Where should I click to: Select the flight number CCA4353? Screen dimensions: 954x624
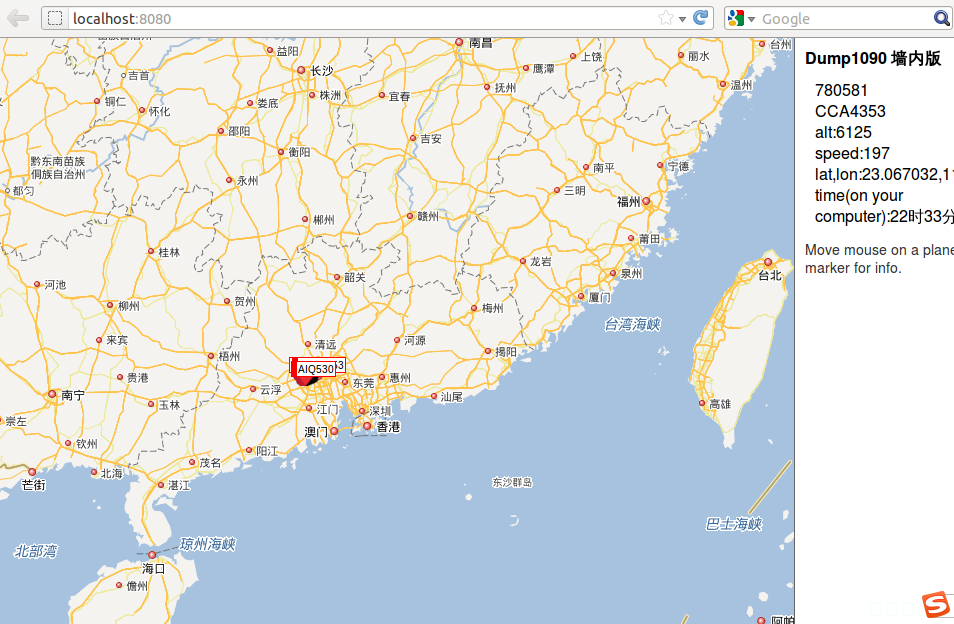tap(850, 111)
